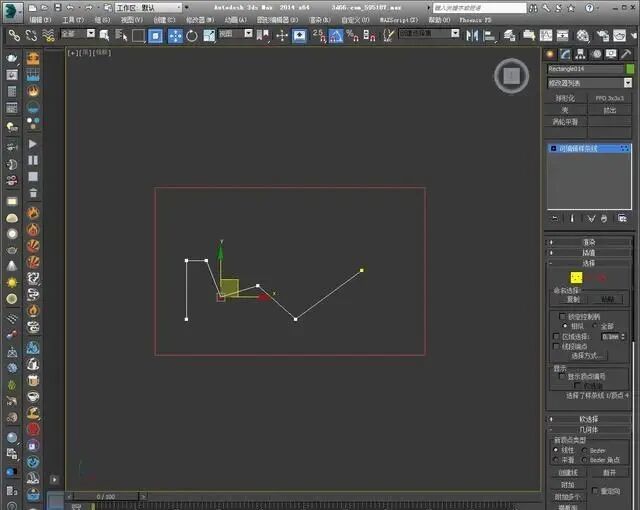The height and width of the screenshot is (510, 640).
Task: Open the Tools (T) menu
Action: [73, 20]
